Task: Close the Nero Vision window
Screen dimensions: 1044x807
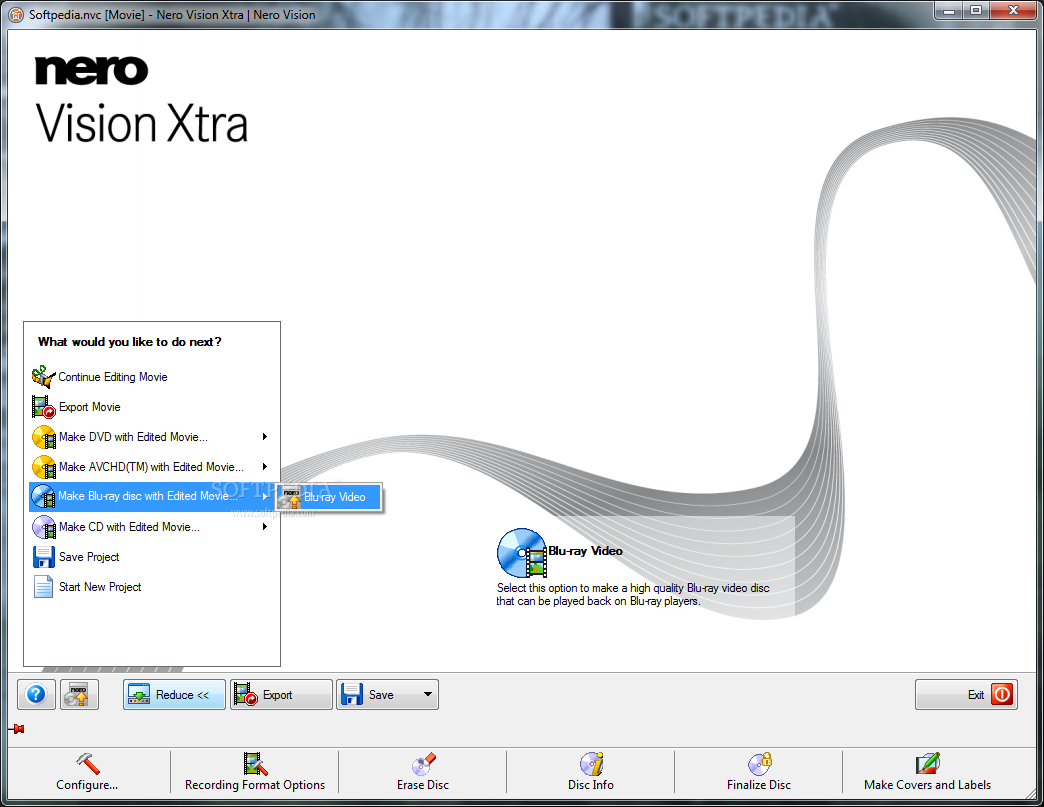Action: [1013, 10]
